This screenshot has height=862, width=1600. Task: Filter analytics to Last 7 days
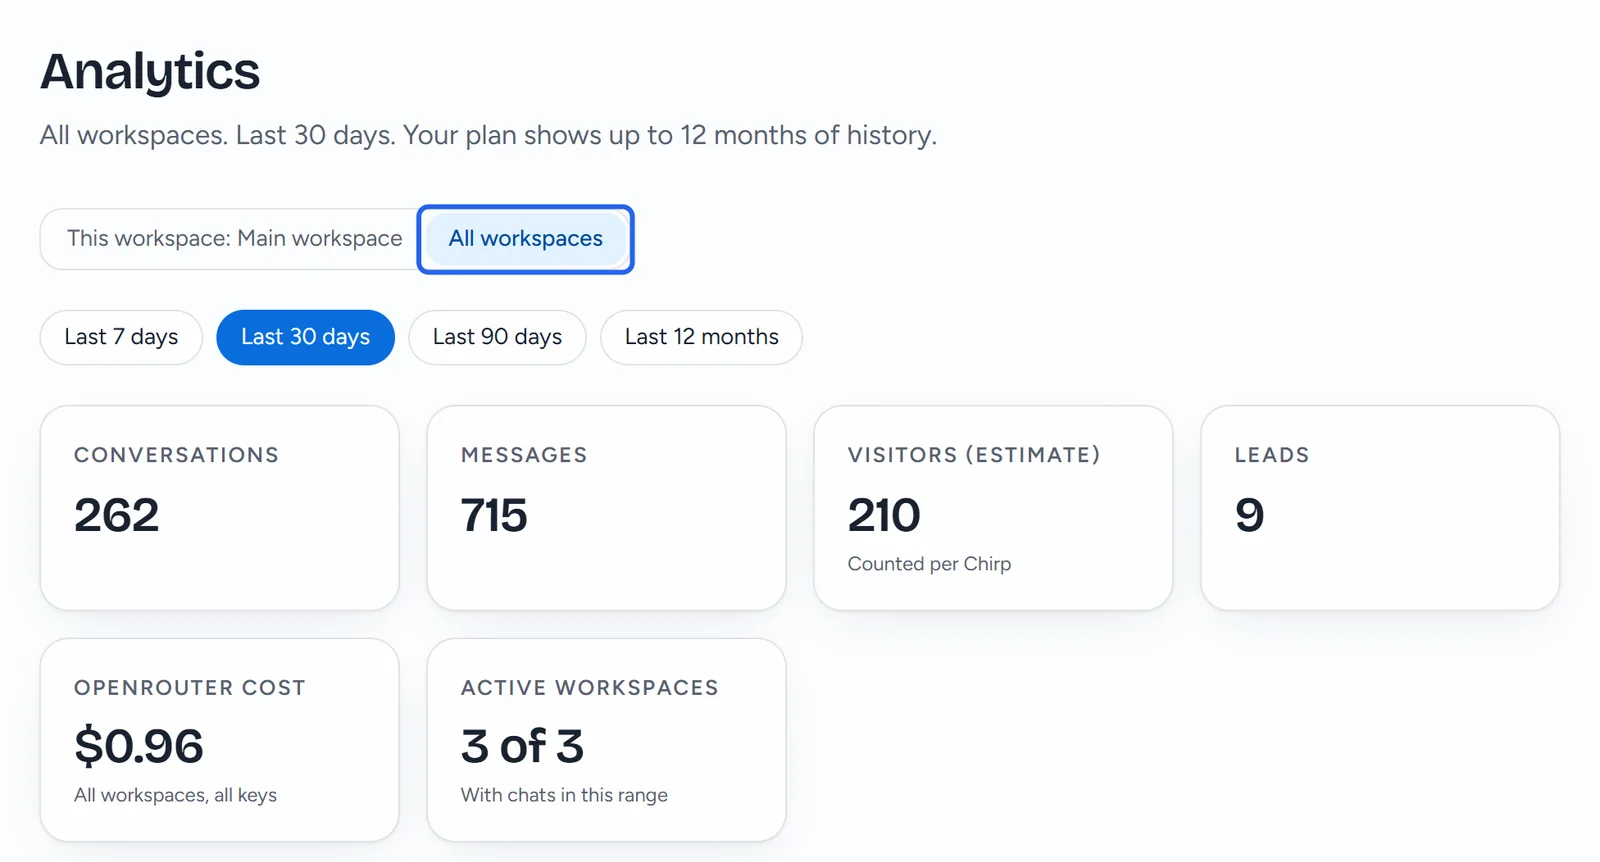pyautogui.click(x=121, y=337)
